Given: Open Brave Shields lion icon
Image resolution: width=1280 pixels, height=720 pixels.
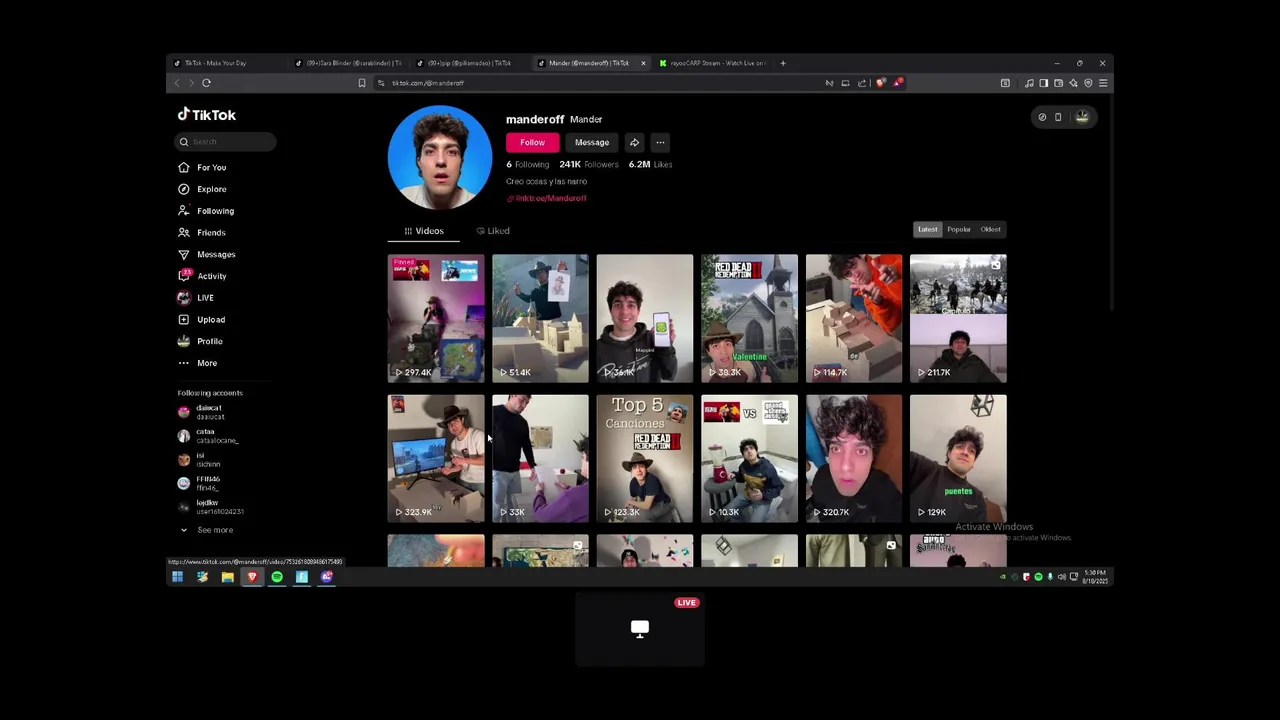Looking at the screenshot, I should (880, 83).
